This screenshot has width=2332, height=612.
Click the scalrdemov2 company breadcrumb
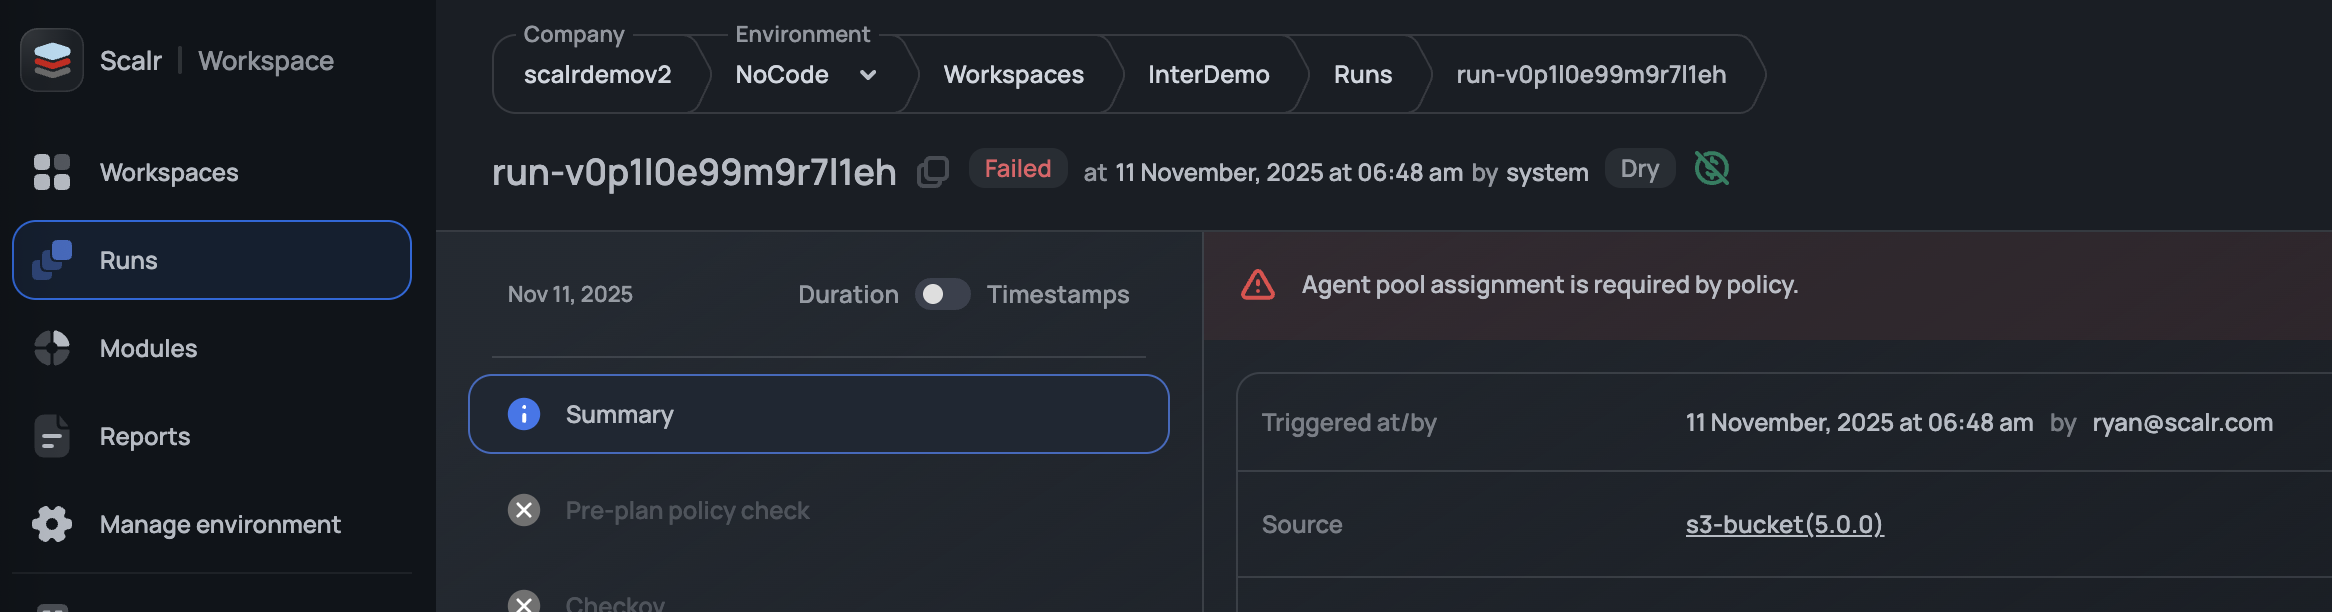pyautogui.click(x=598, y=75)
